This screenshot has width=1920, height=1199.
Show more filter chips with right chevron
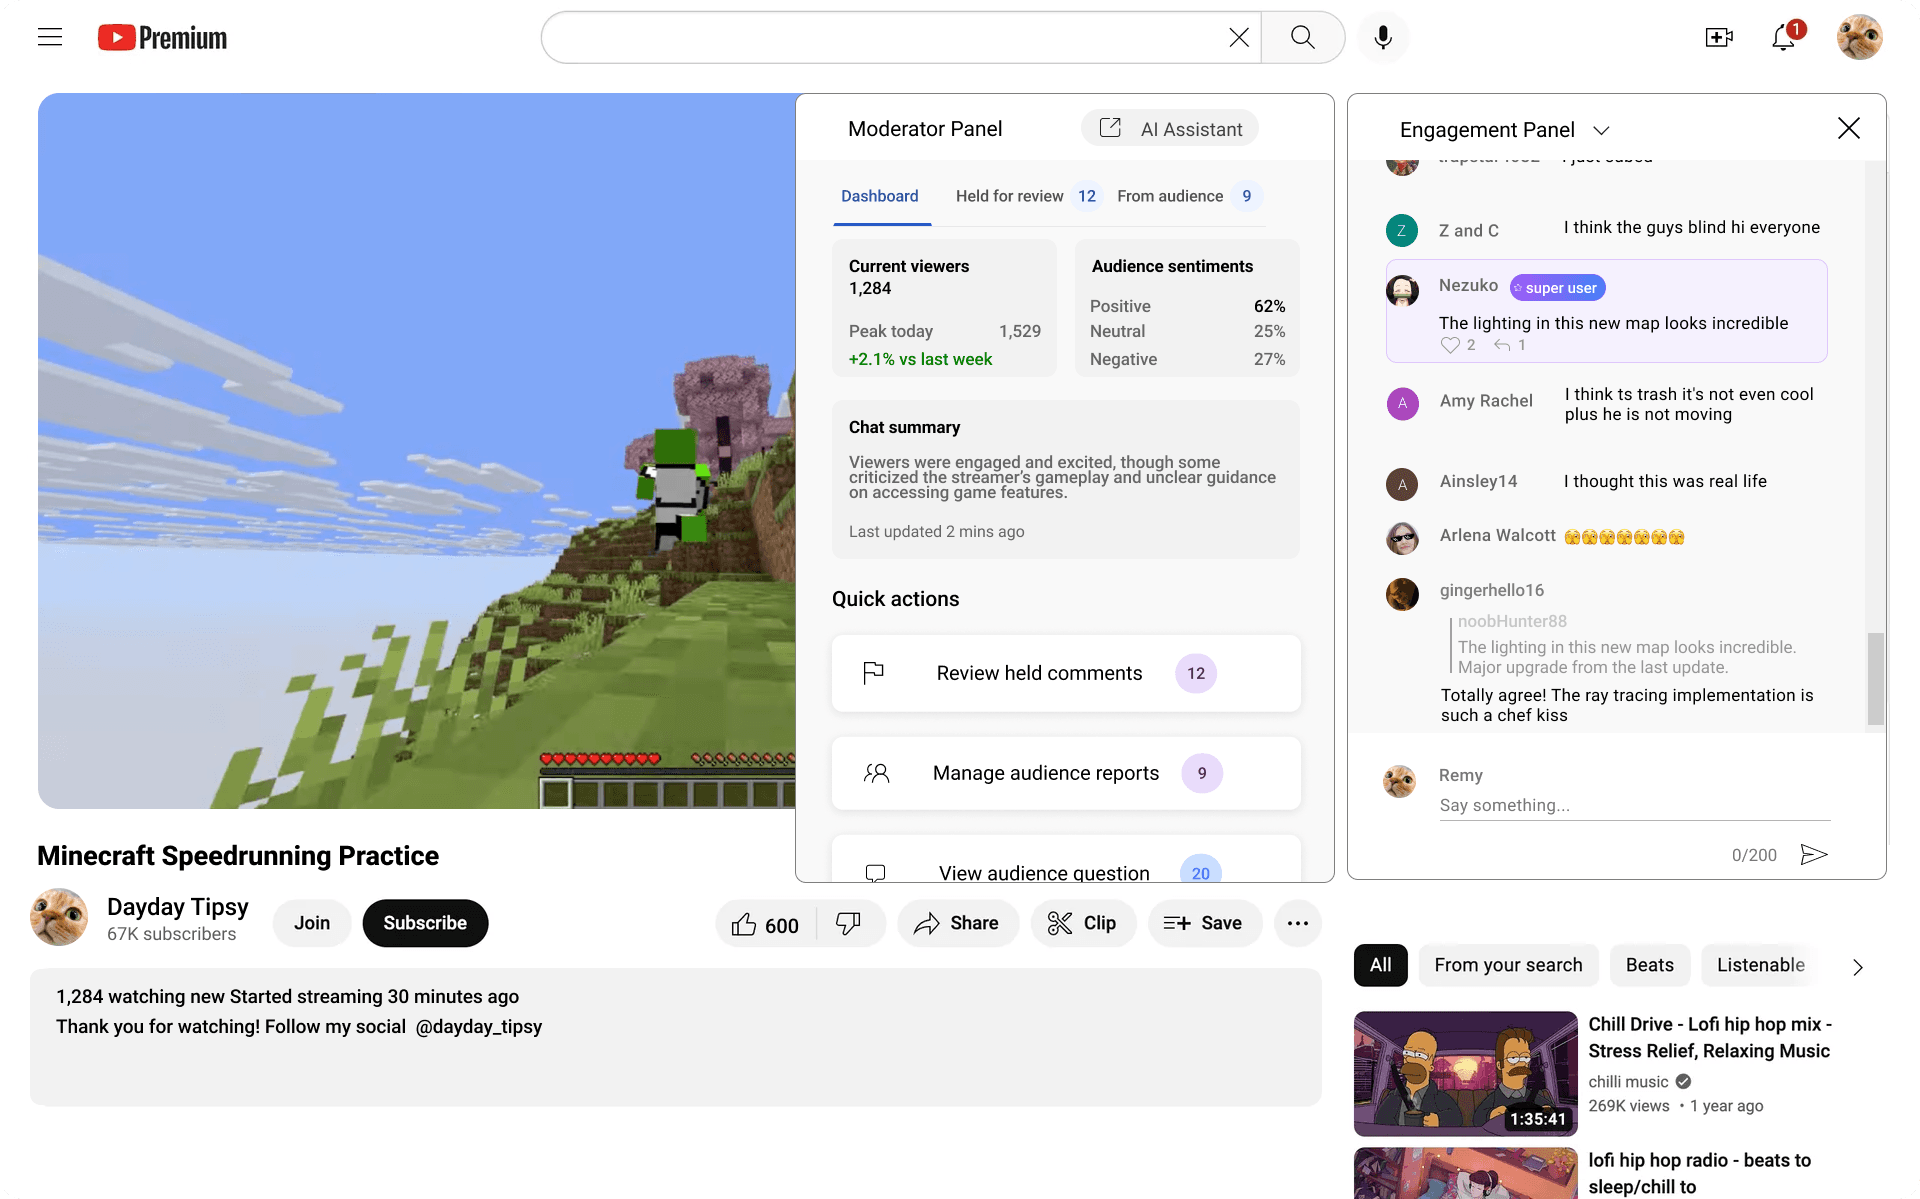point(1857,967)
